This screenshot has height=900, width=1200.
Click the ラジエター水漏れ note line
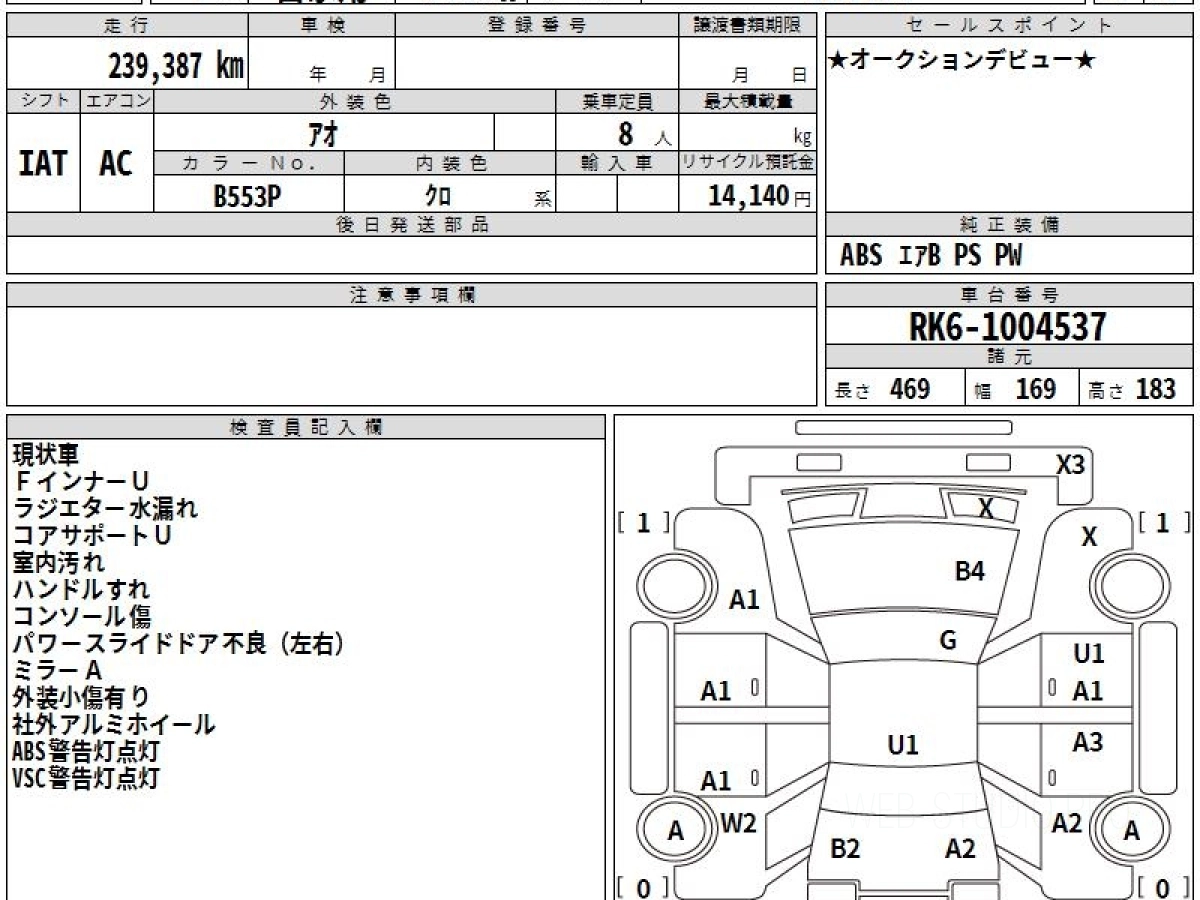pyautogui.click(x=105, y=508)
